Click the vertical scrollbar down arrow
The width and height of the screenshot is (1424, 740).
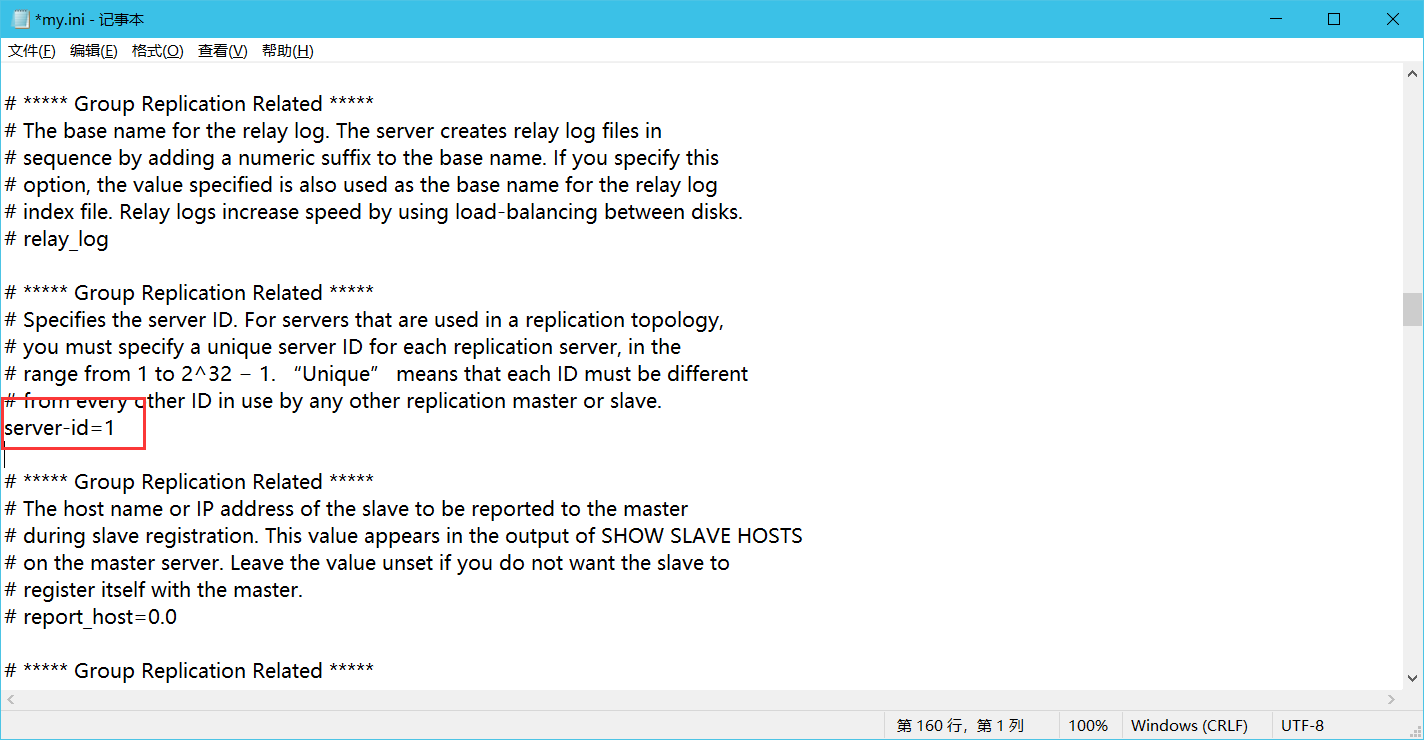(x=1412, y=679)
